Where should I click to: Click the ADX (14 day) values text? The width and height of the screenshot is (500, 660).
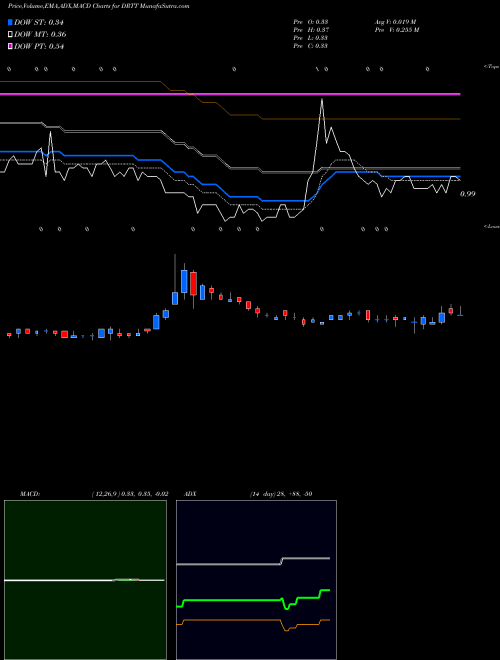[281, 494]
